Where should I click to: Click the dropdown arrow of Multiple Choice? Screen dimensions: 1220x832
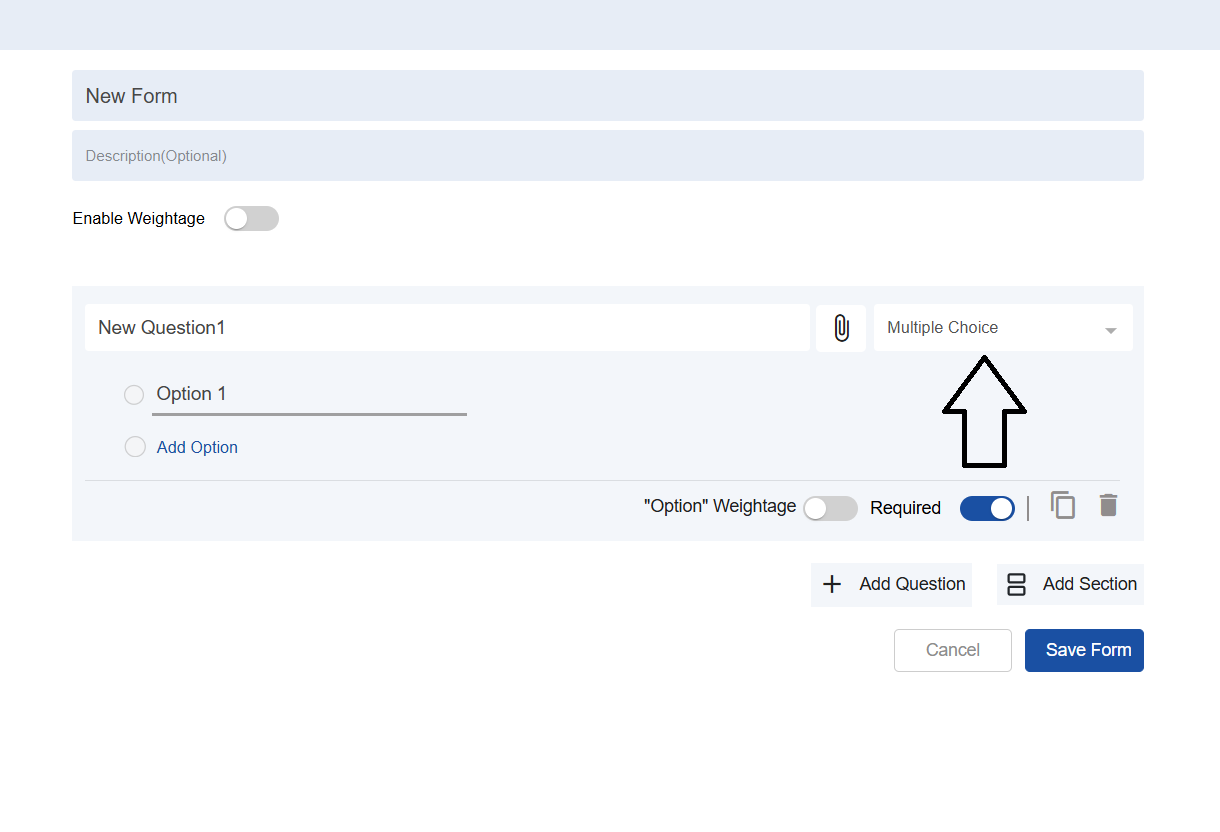1110,330
